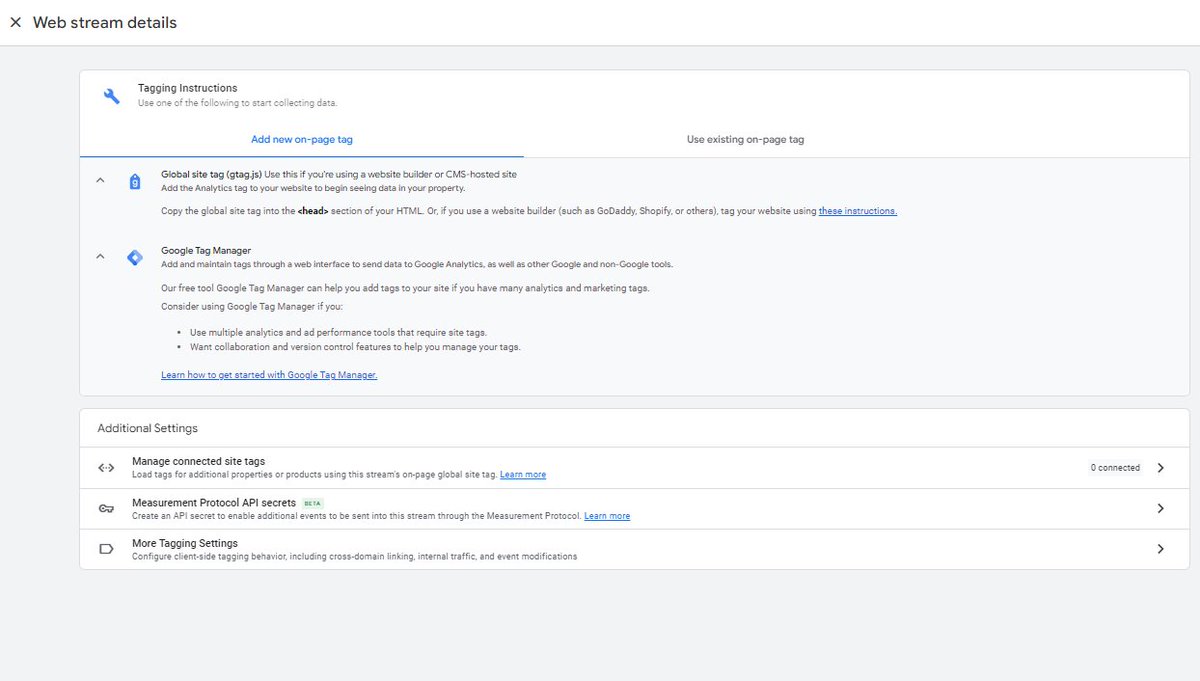Click the Measurement Protocol key icon
Image resolution: width=1200 pixels, height=681 pixels.
(106, 508)
